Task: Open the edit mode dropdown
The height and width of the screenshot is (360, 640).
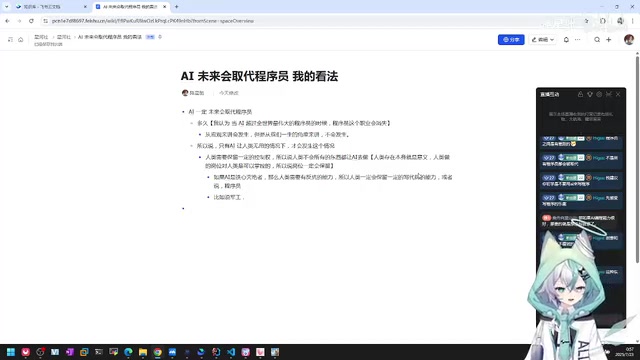Action: pyautogui.click(x=542, y=40)
